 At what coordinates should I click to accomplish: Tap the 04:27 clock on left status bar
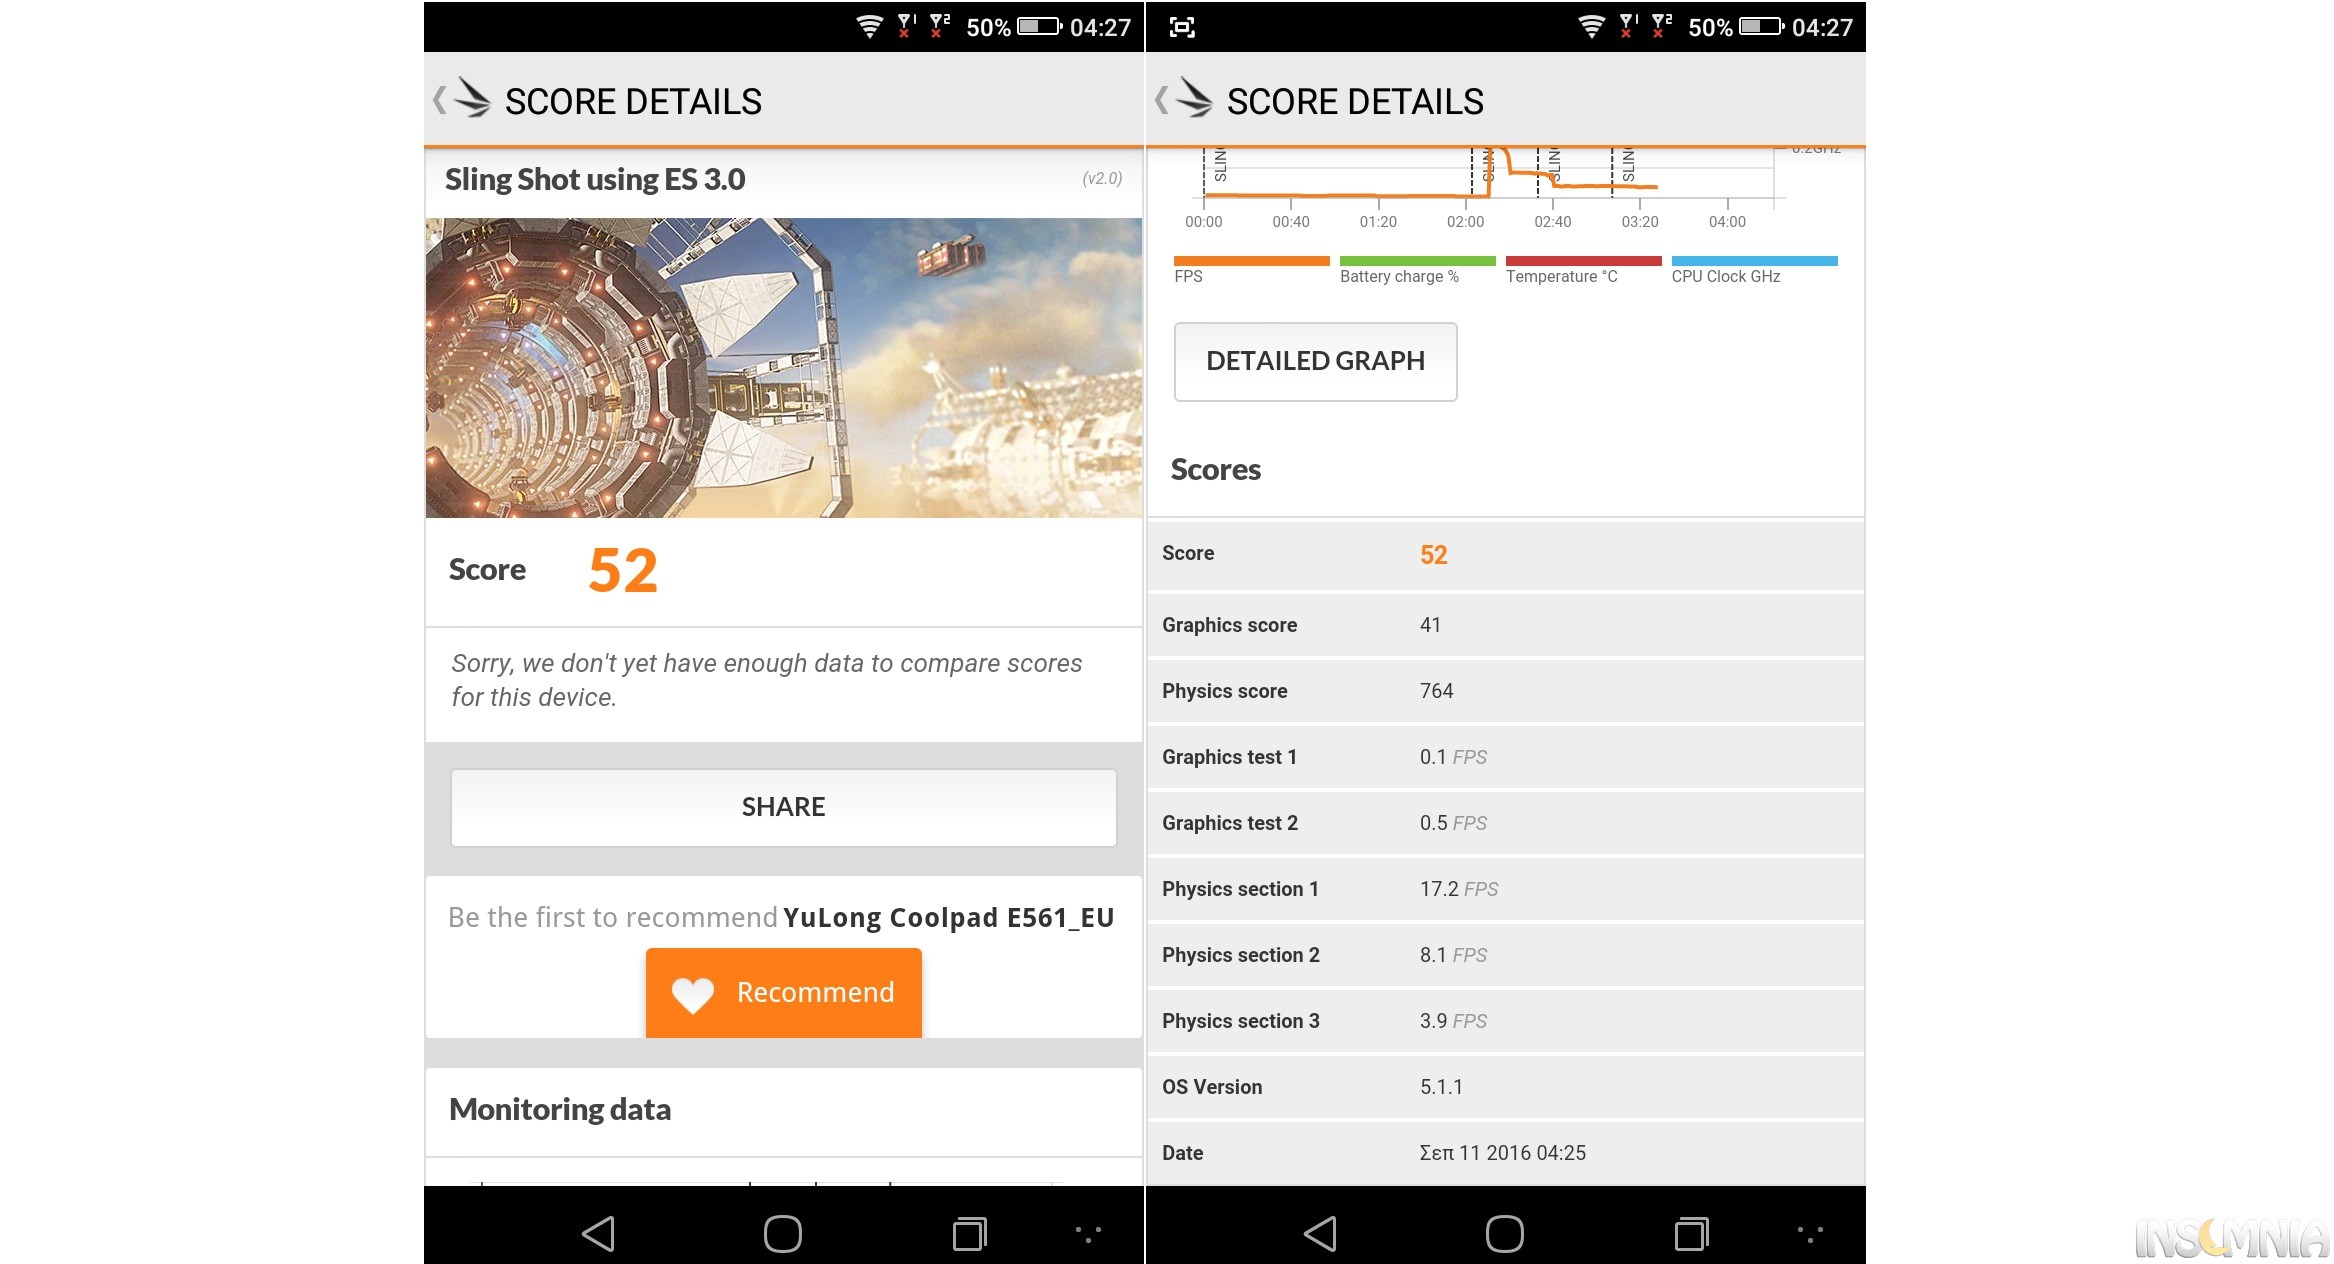(1100, 28)
